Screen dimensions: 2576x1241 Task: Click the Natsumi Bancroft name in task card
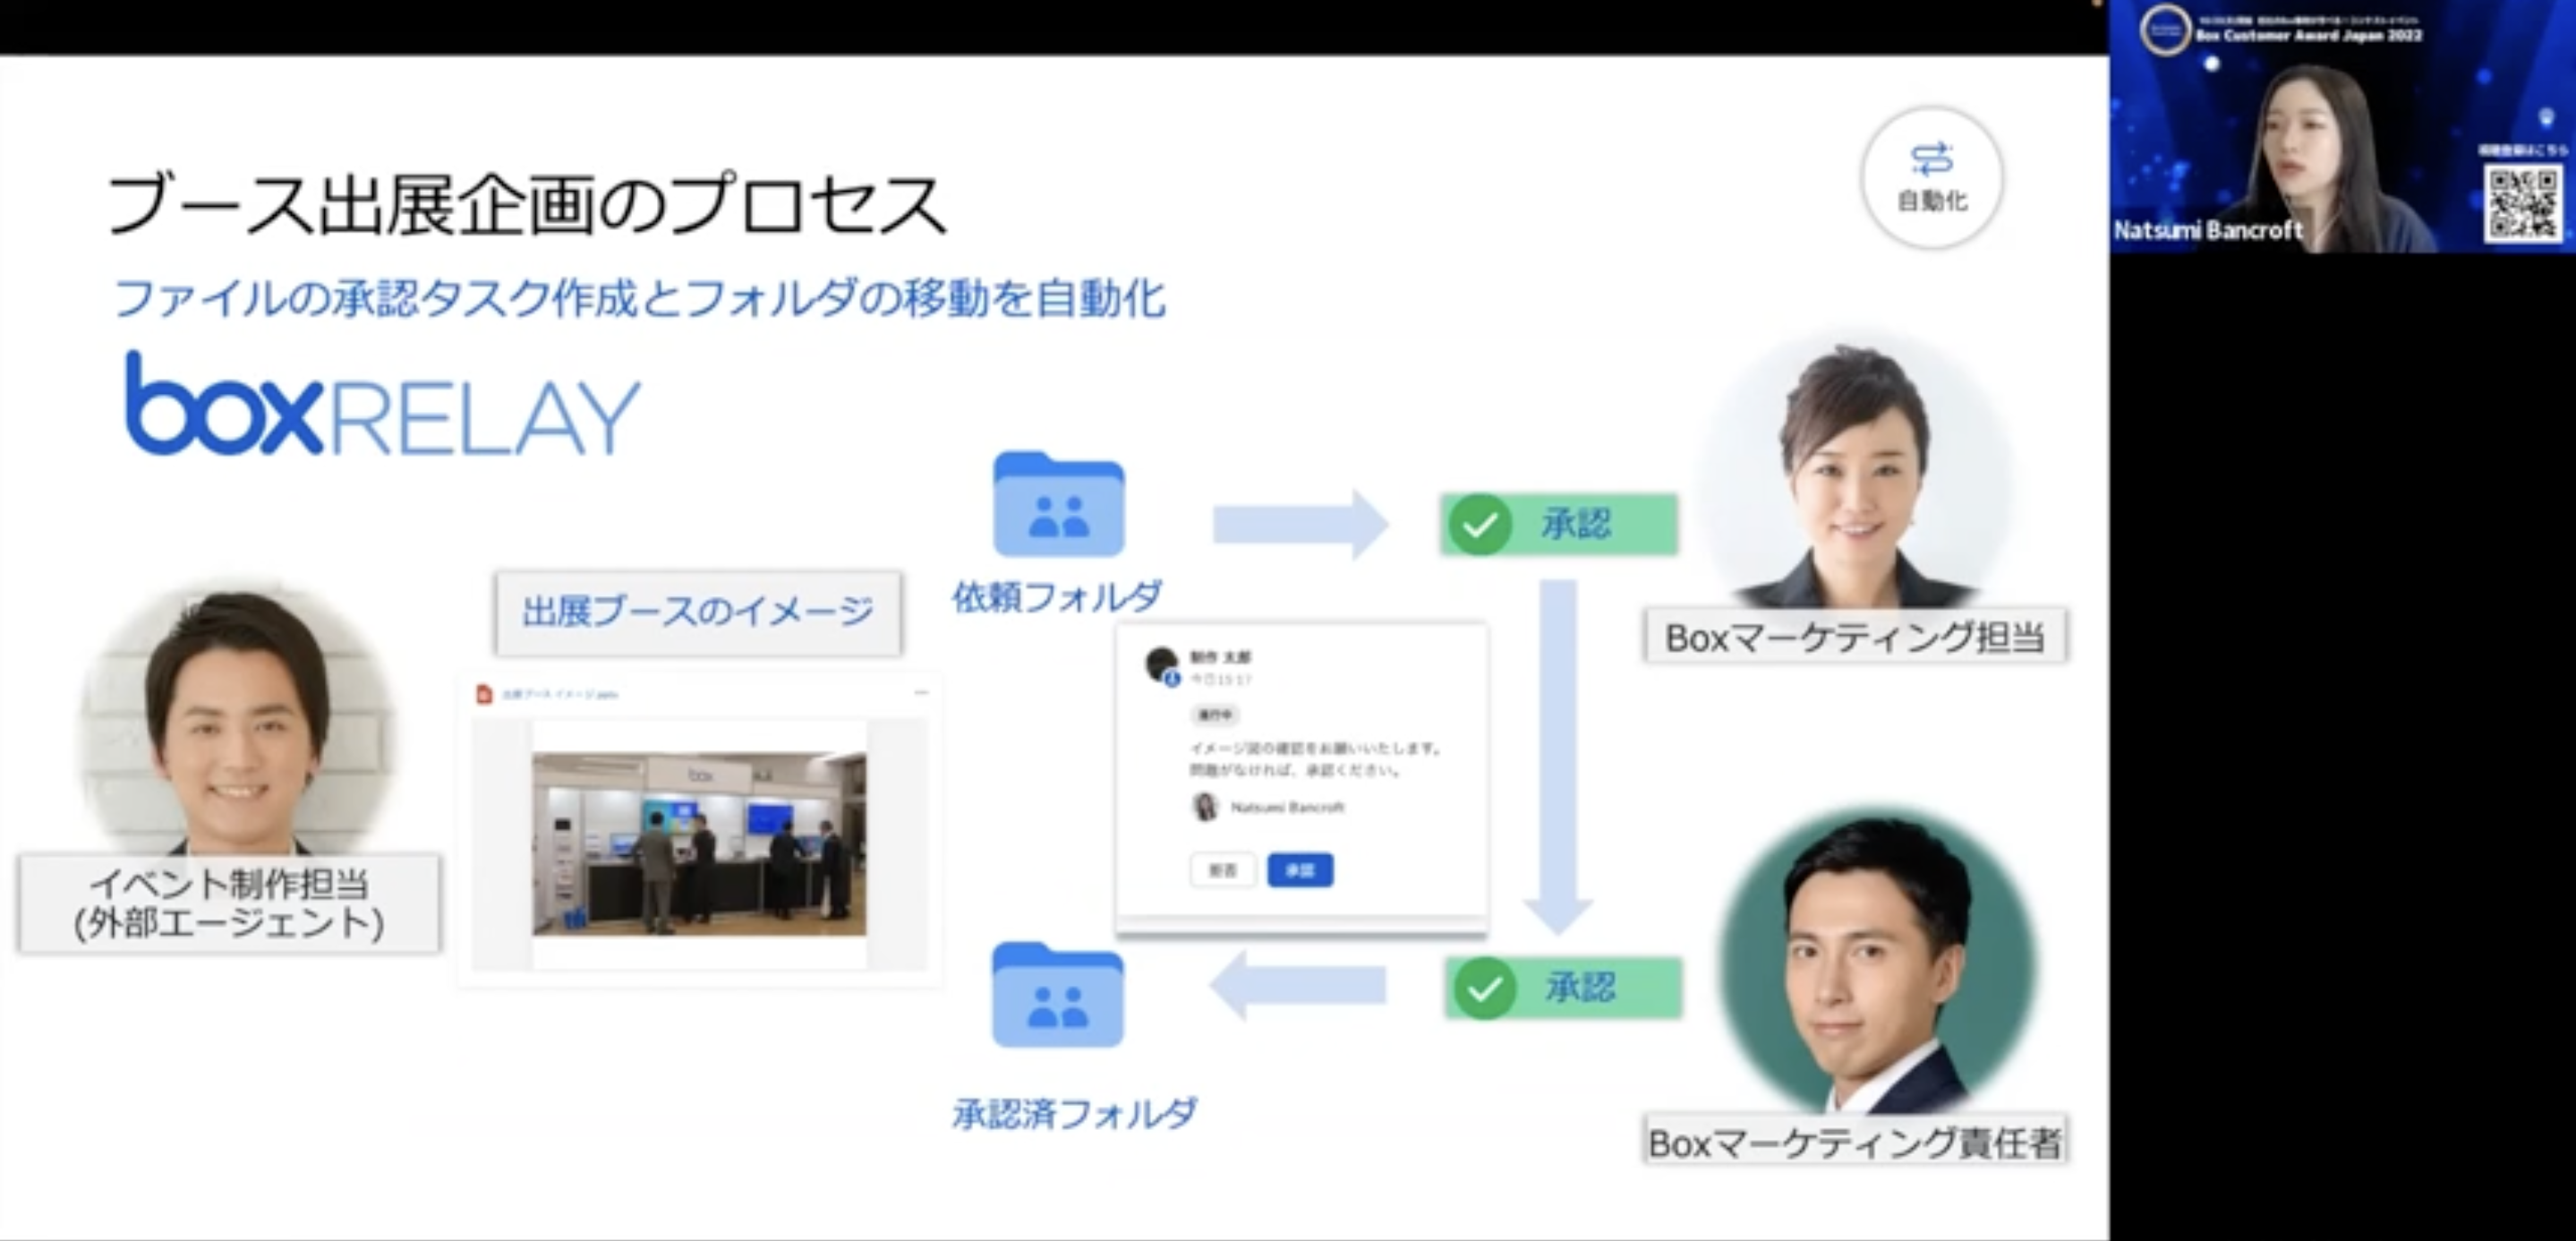tap(1287, 807)
